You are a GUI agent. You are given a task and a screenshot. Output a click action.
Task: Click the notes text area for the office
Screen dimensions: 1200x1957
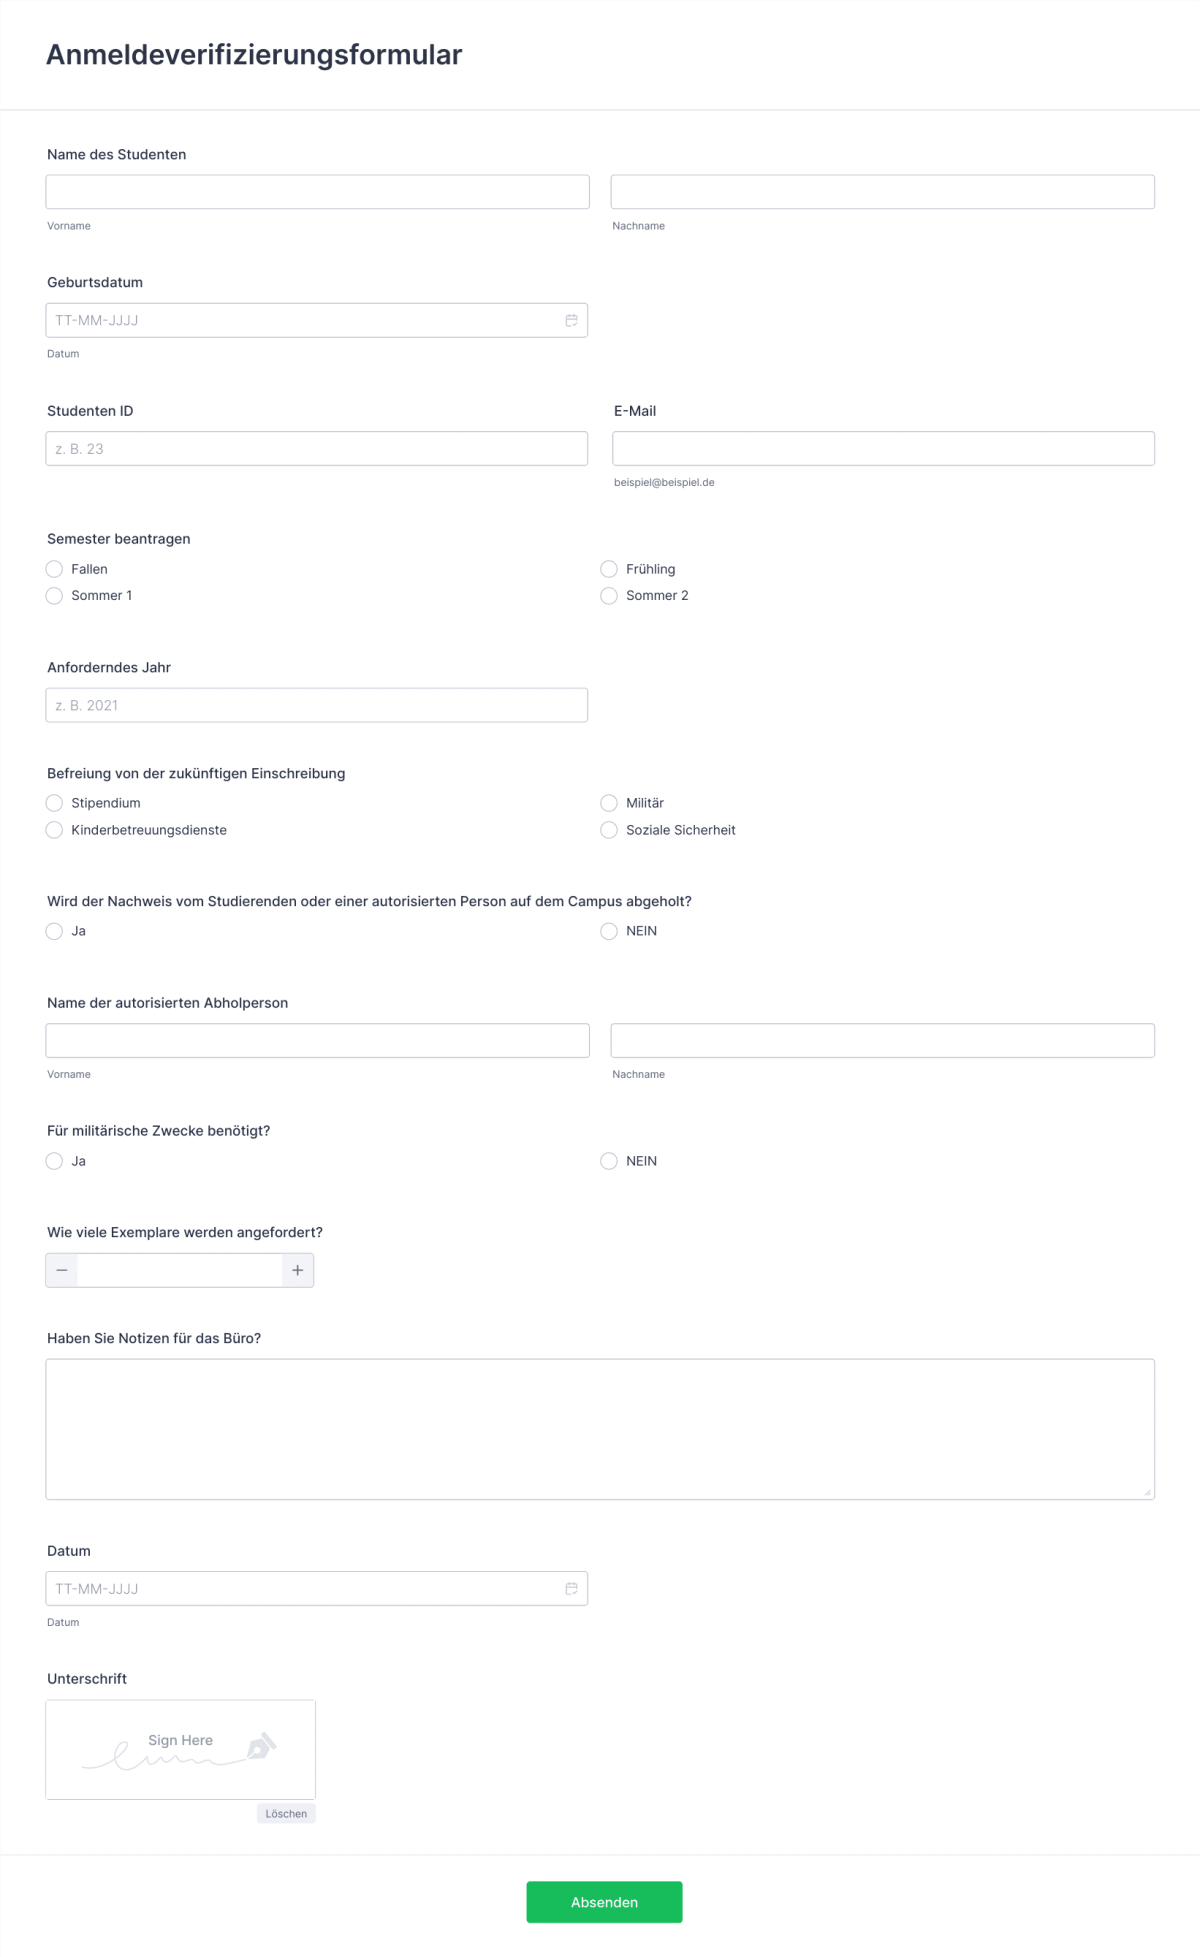tap(600, 1428)
